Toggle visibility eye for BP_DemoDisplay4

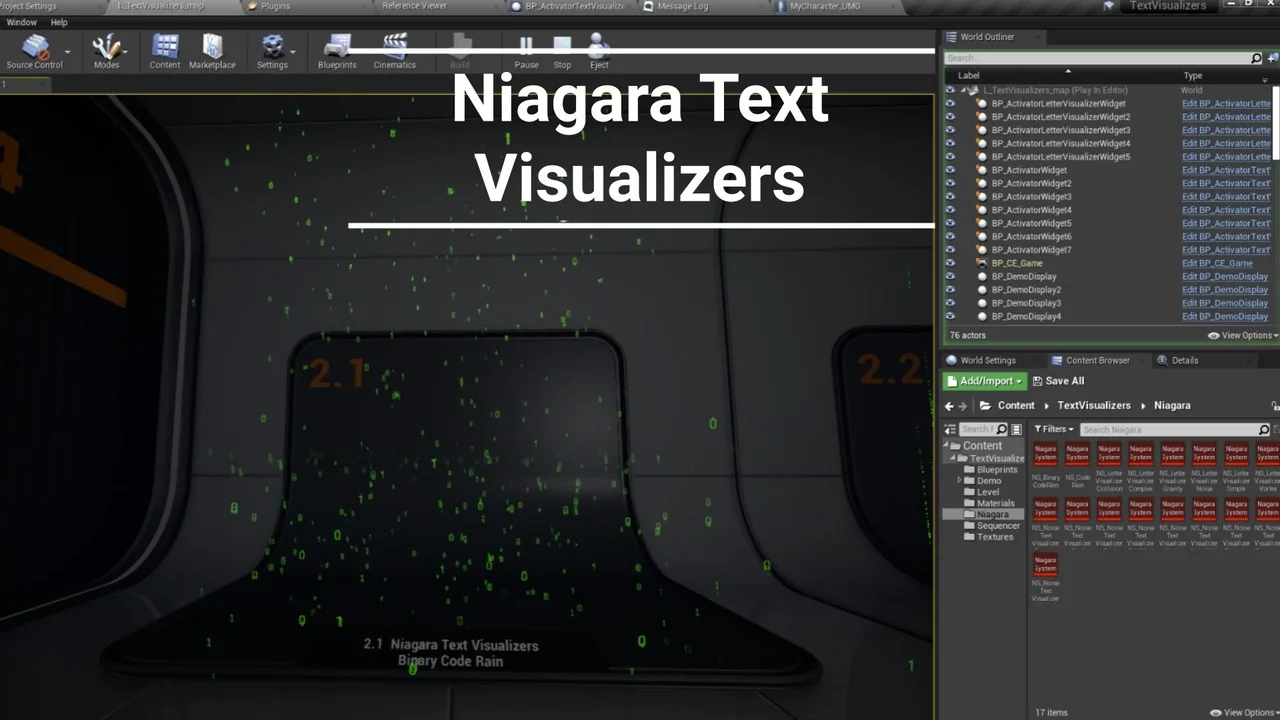click(950, 316)
